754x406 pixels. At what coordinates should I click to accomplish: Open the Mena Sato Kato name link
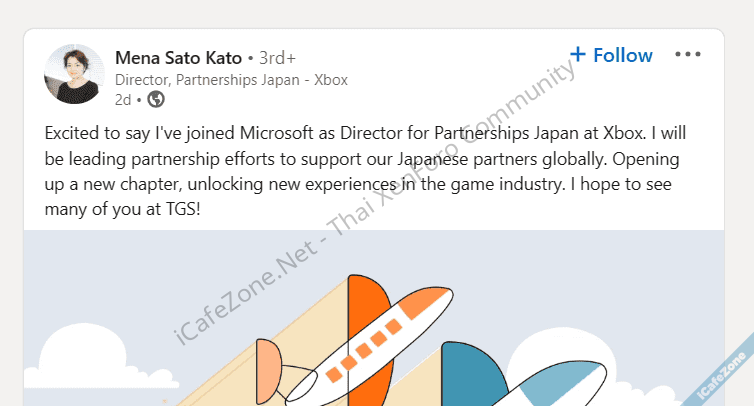[179, 56]
